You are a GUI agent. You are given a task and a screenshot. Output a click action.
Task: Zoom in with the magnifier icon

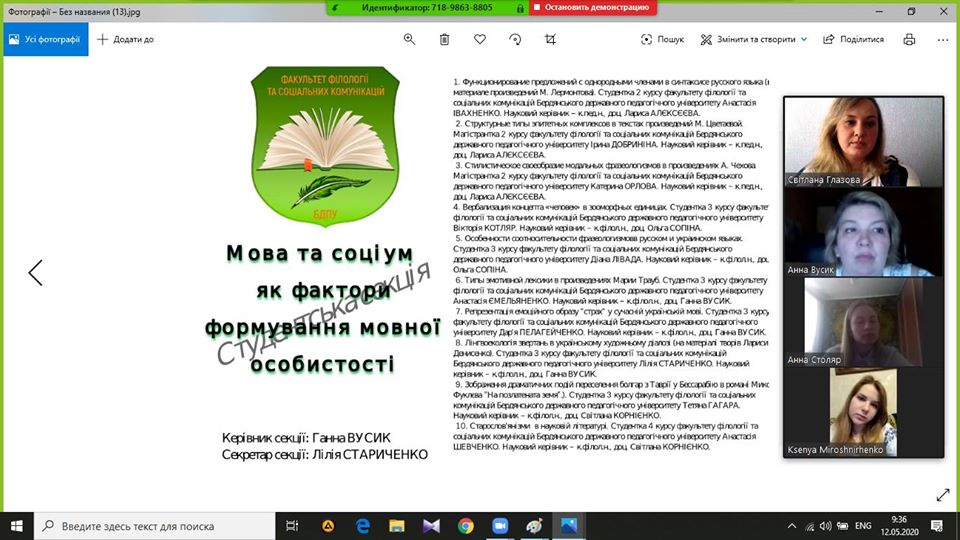point(410,39)
